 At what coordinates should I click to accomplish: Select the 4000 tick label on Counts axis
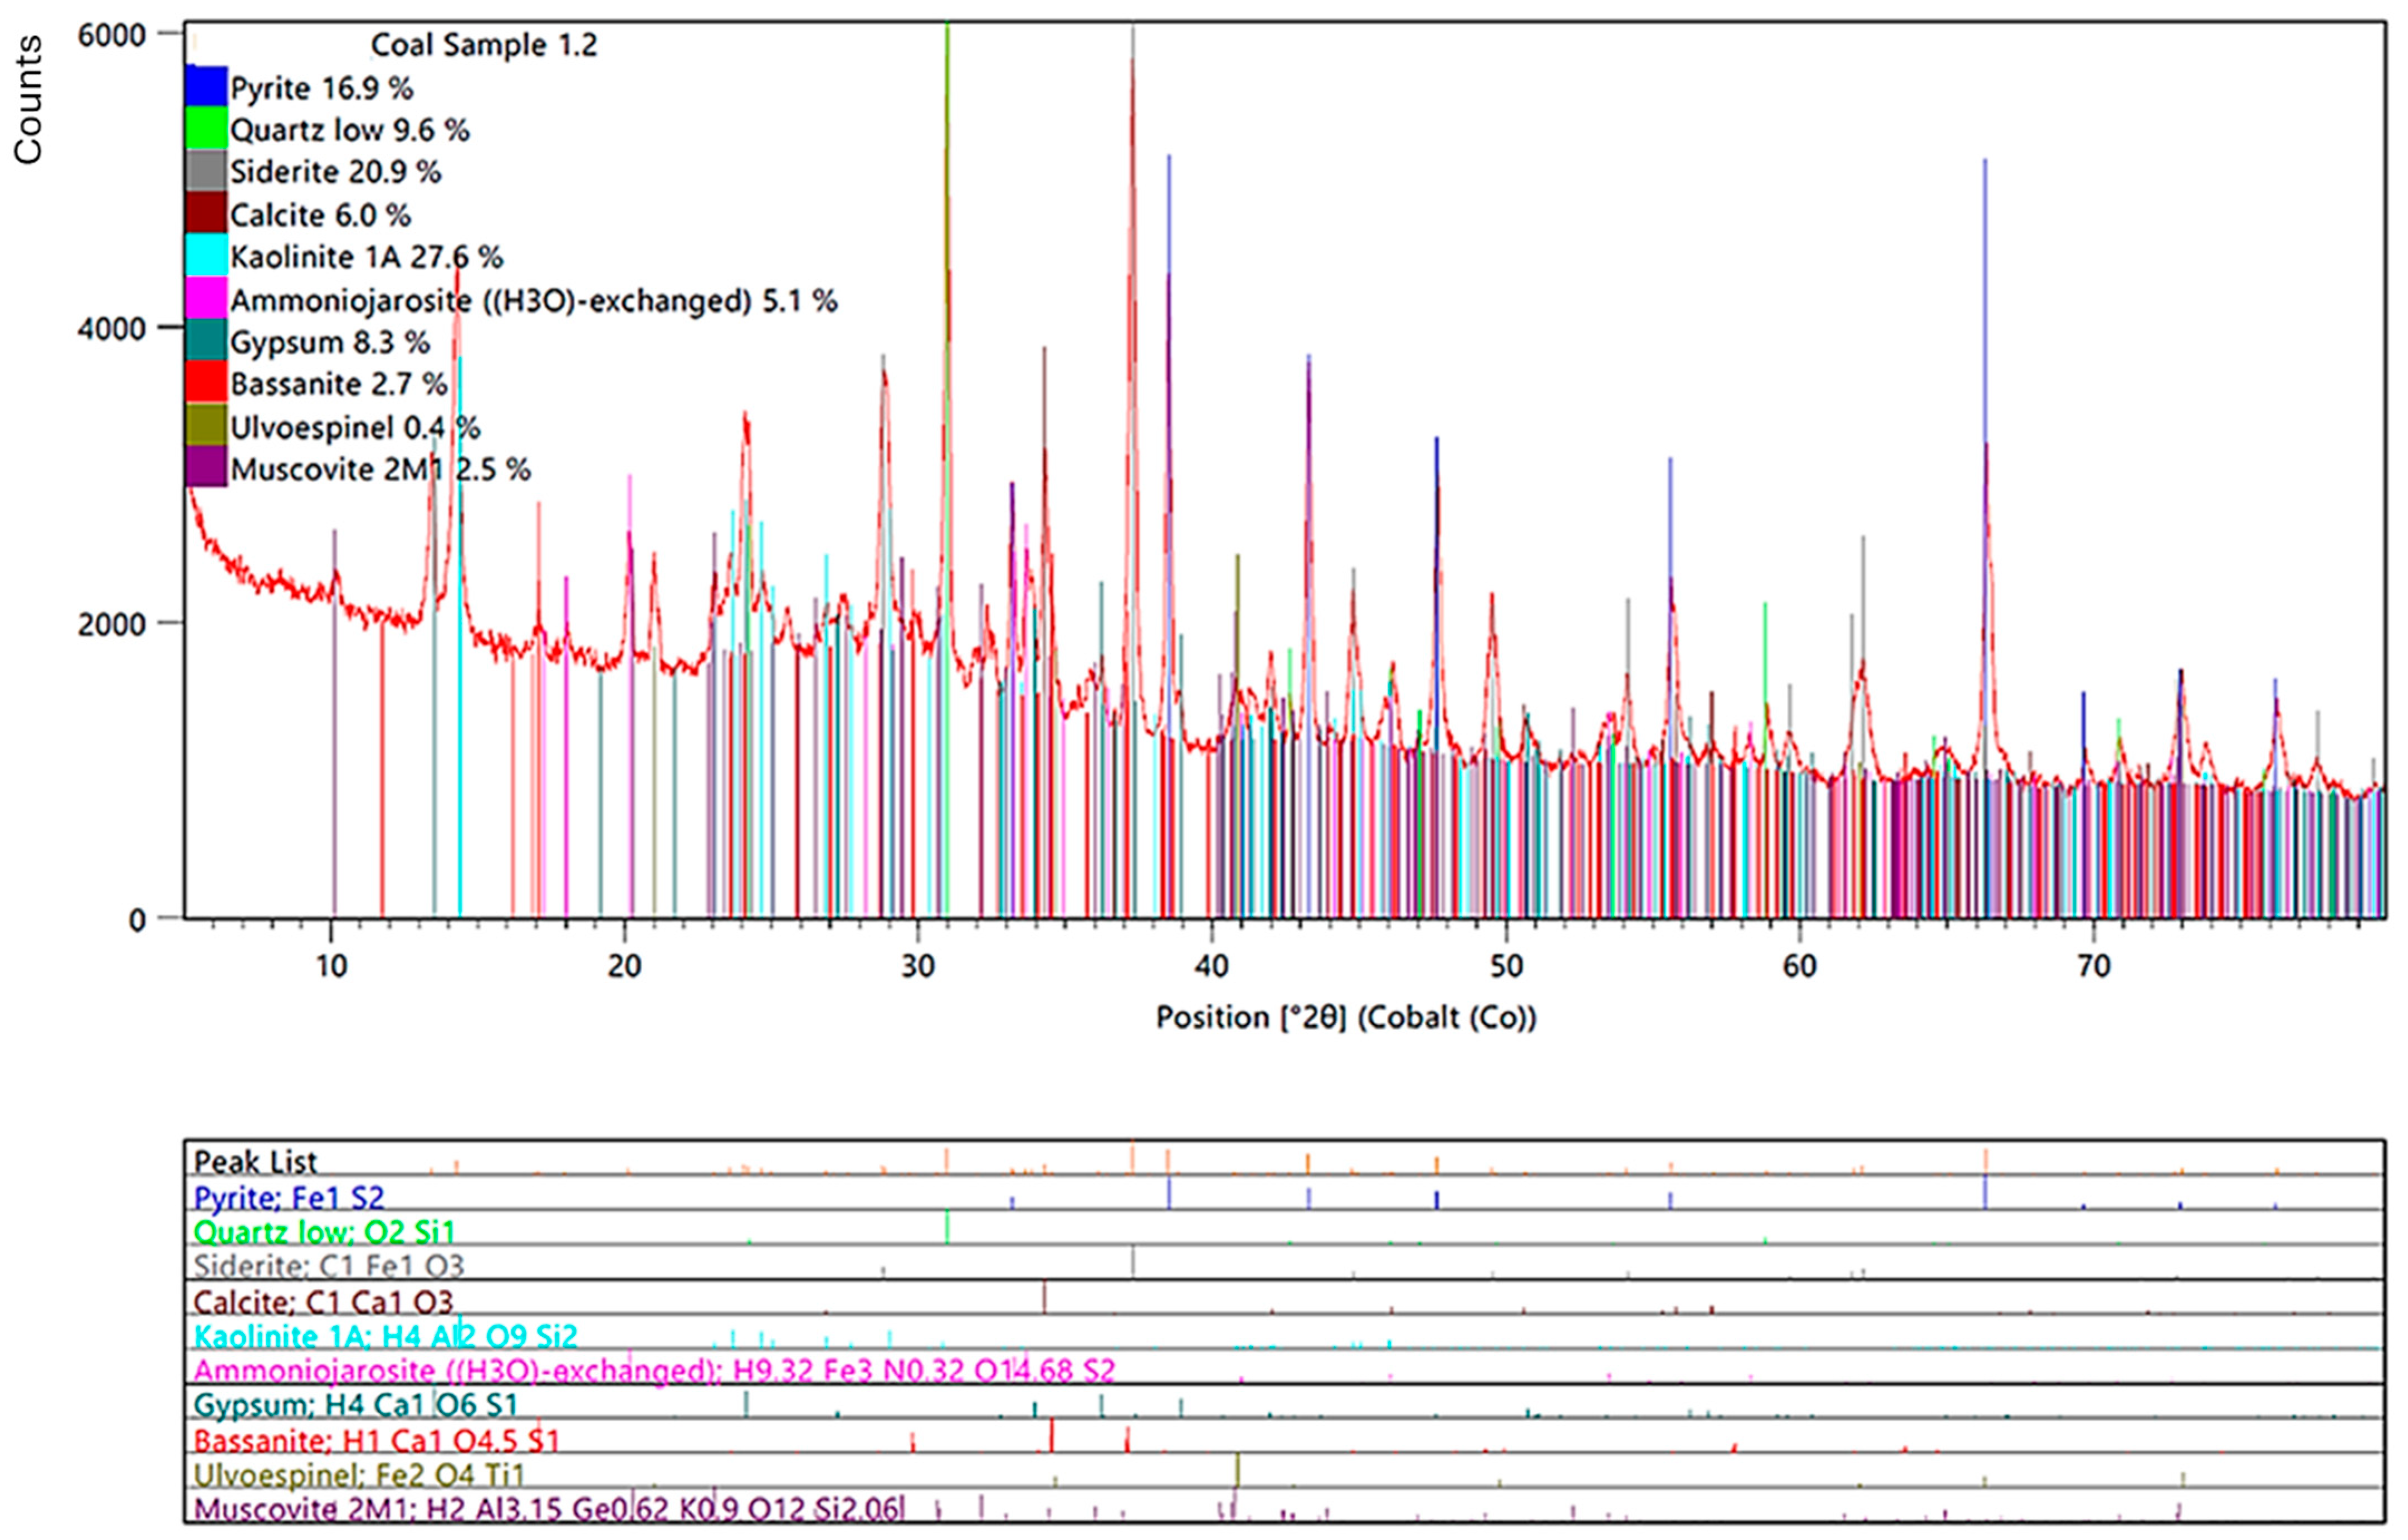tap(111, 329)
